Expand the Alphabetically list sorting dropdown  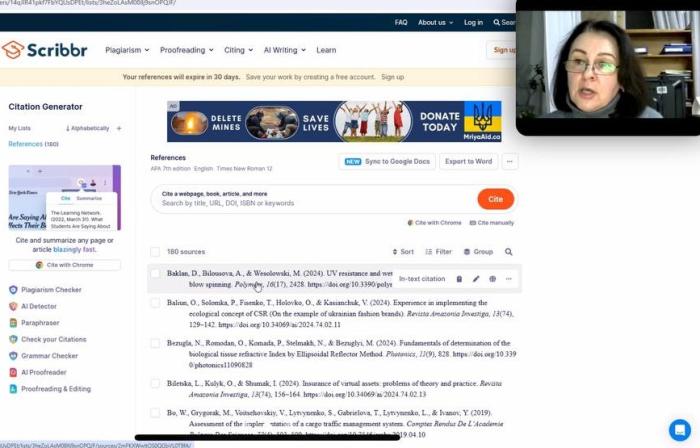[x=87, y=128]
